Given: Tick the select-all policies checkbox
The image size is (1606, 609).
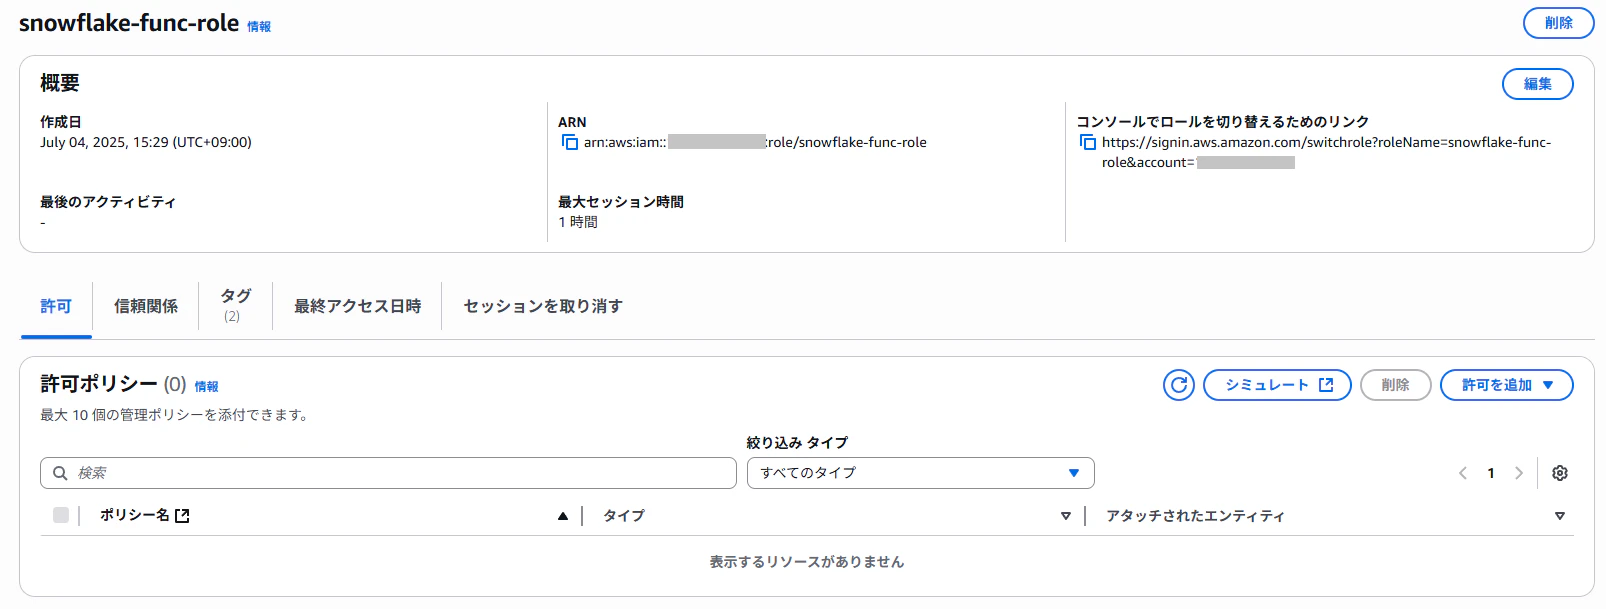Looking at the screenshot, I should [61, 515].
